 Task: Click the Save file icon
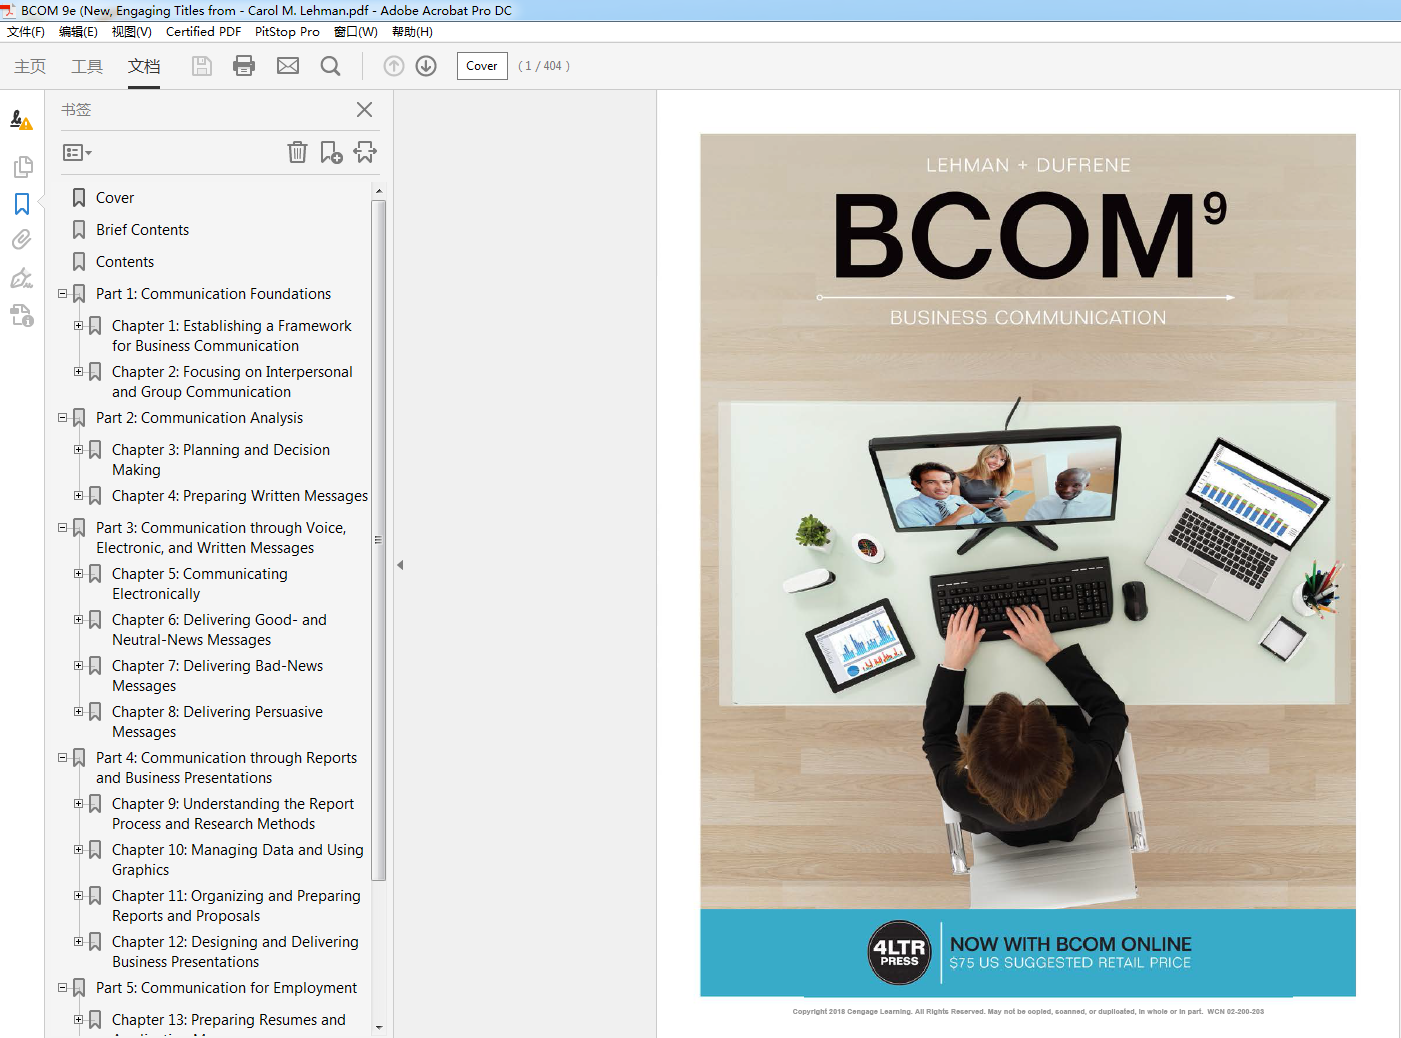(x=202, y=66)
